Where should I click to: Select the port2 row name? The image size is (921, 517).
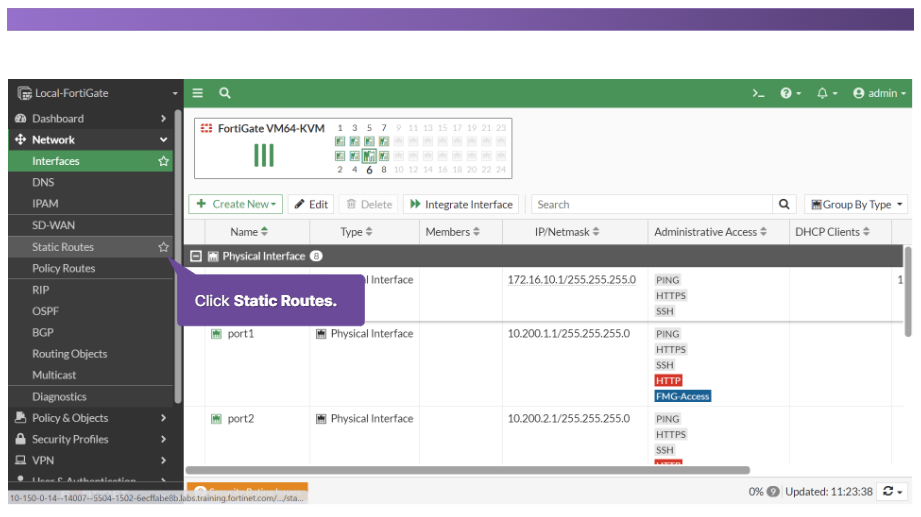click(241, 419)
